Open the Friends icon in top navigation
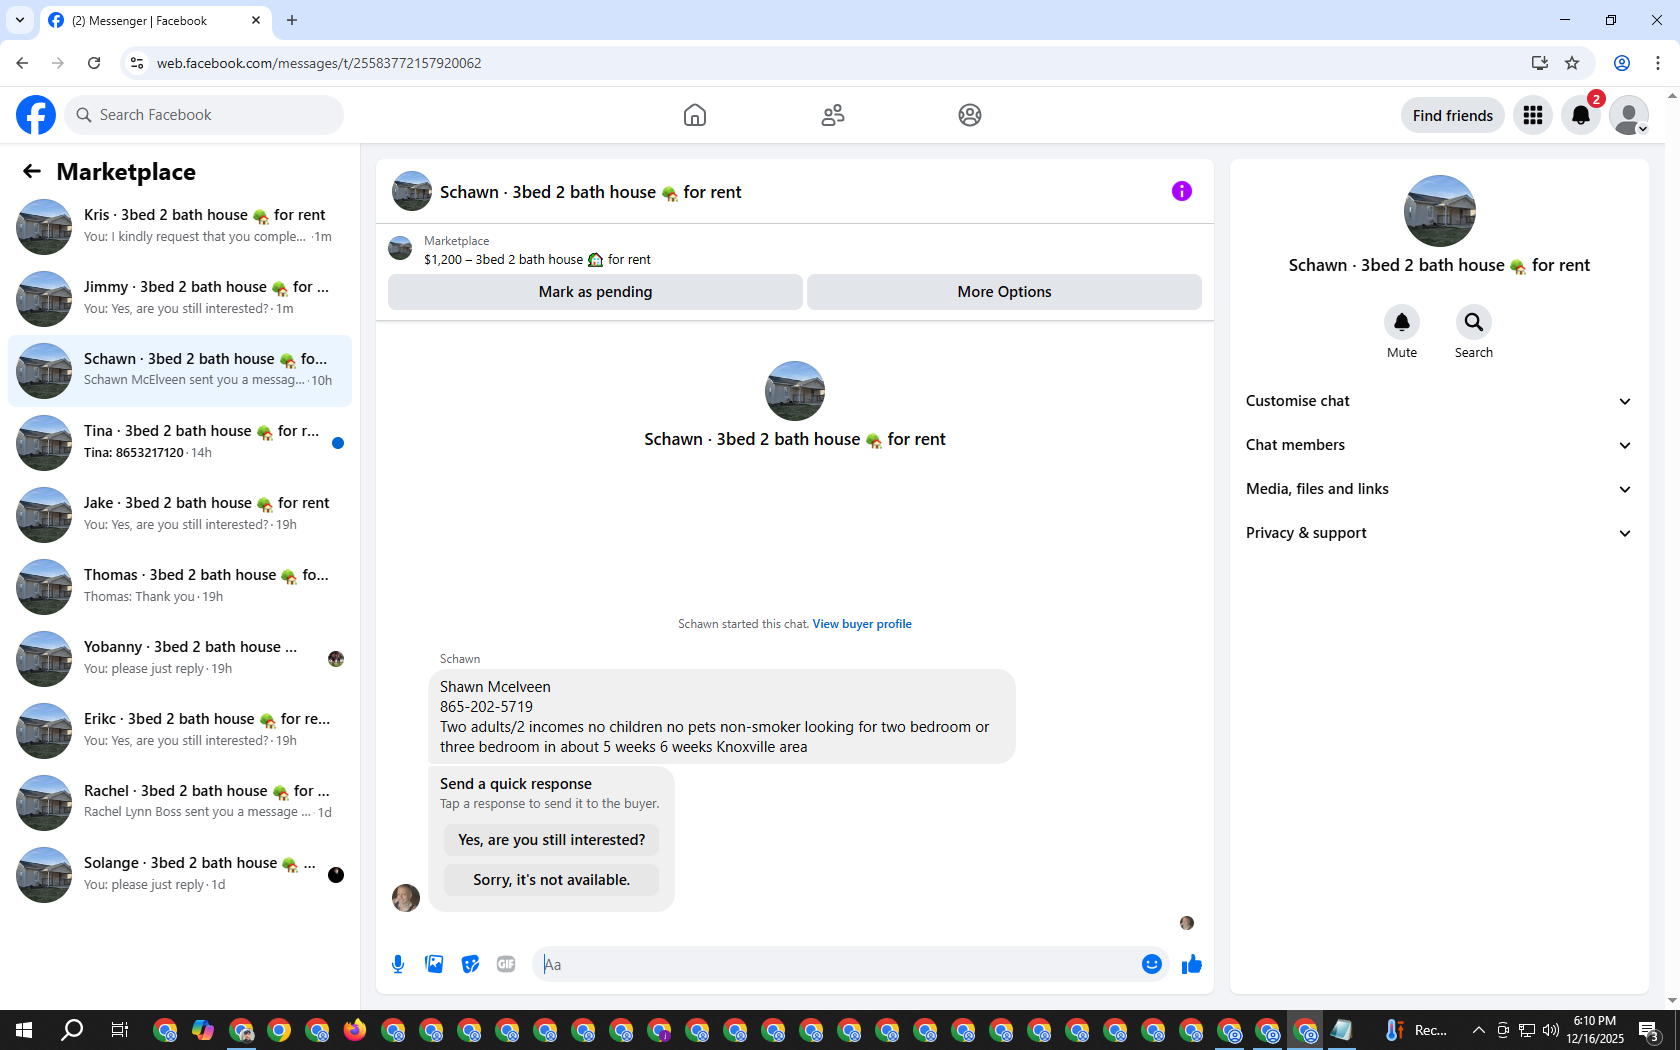 point(833,115)
